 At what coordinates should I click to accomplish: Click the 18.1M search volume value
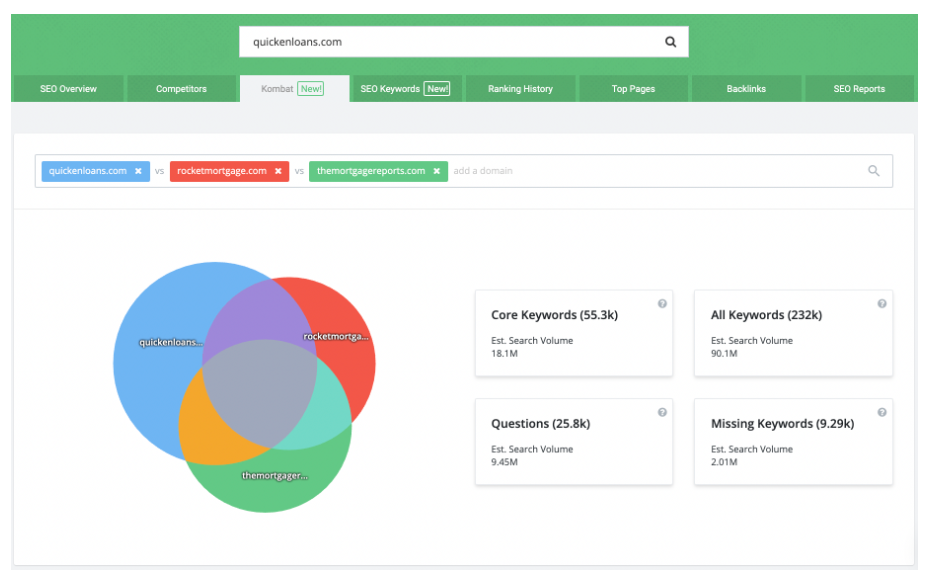[x=504, y=353]
